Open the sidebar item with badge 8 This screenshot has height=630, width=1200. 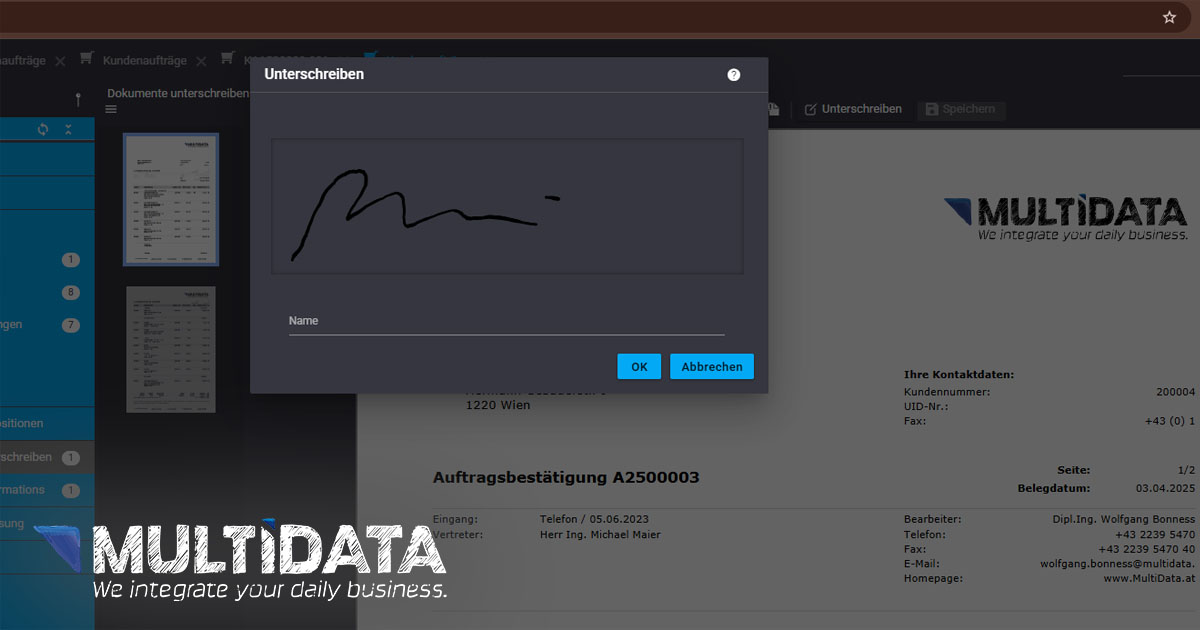pos(40,293)
